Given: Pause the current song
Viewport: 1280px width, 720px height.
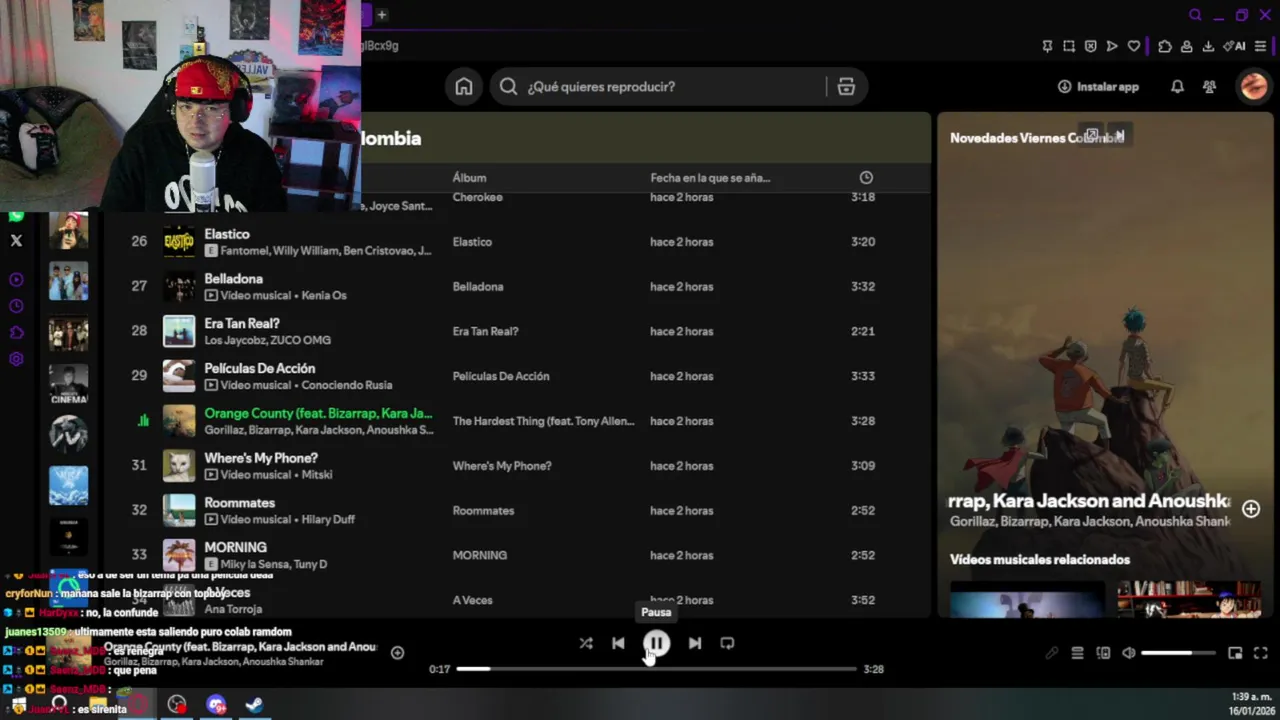Looking at the screenshot, I should click(x=656, y=643).
